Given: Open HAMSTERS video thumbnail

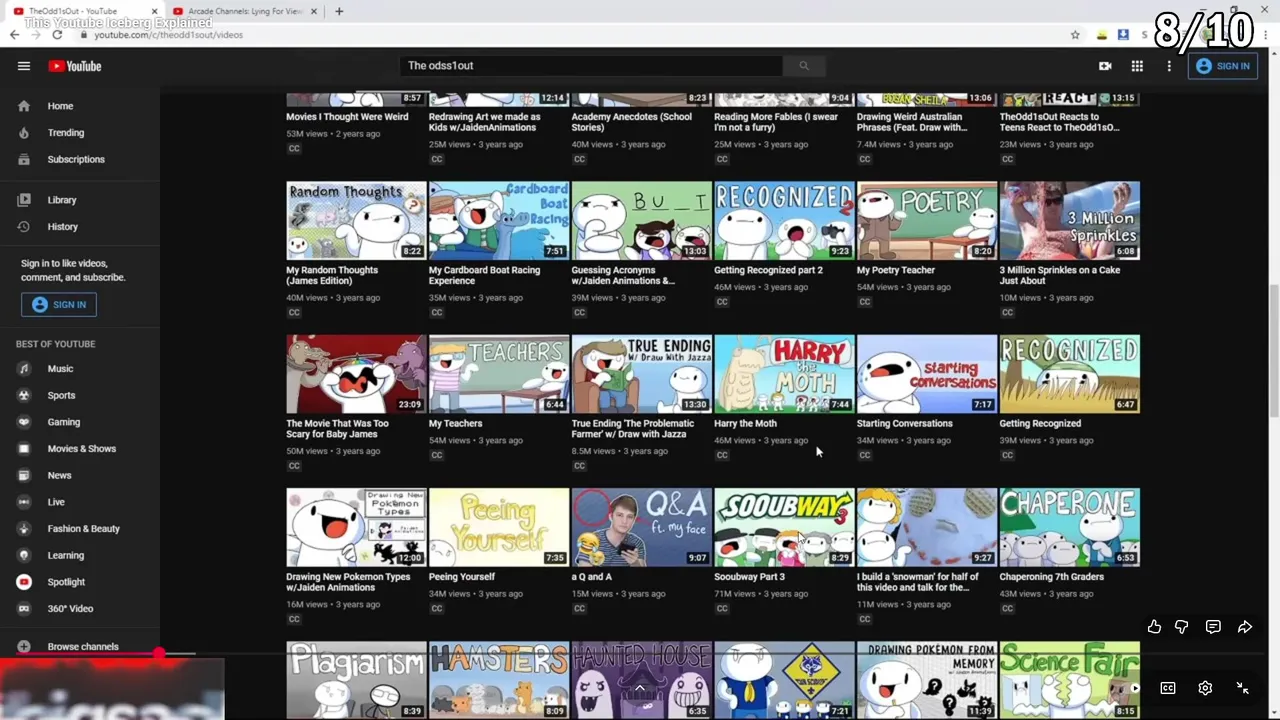Looking at the screenshot, I should [x=499, y=680].
